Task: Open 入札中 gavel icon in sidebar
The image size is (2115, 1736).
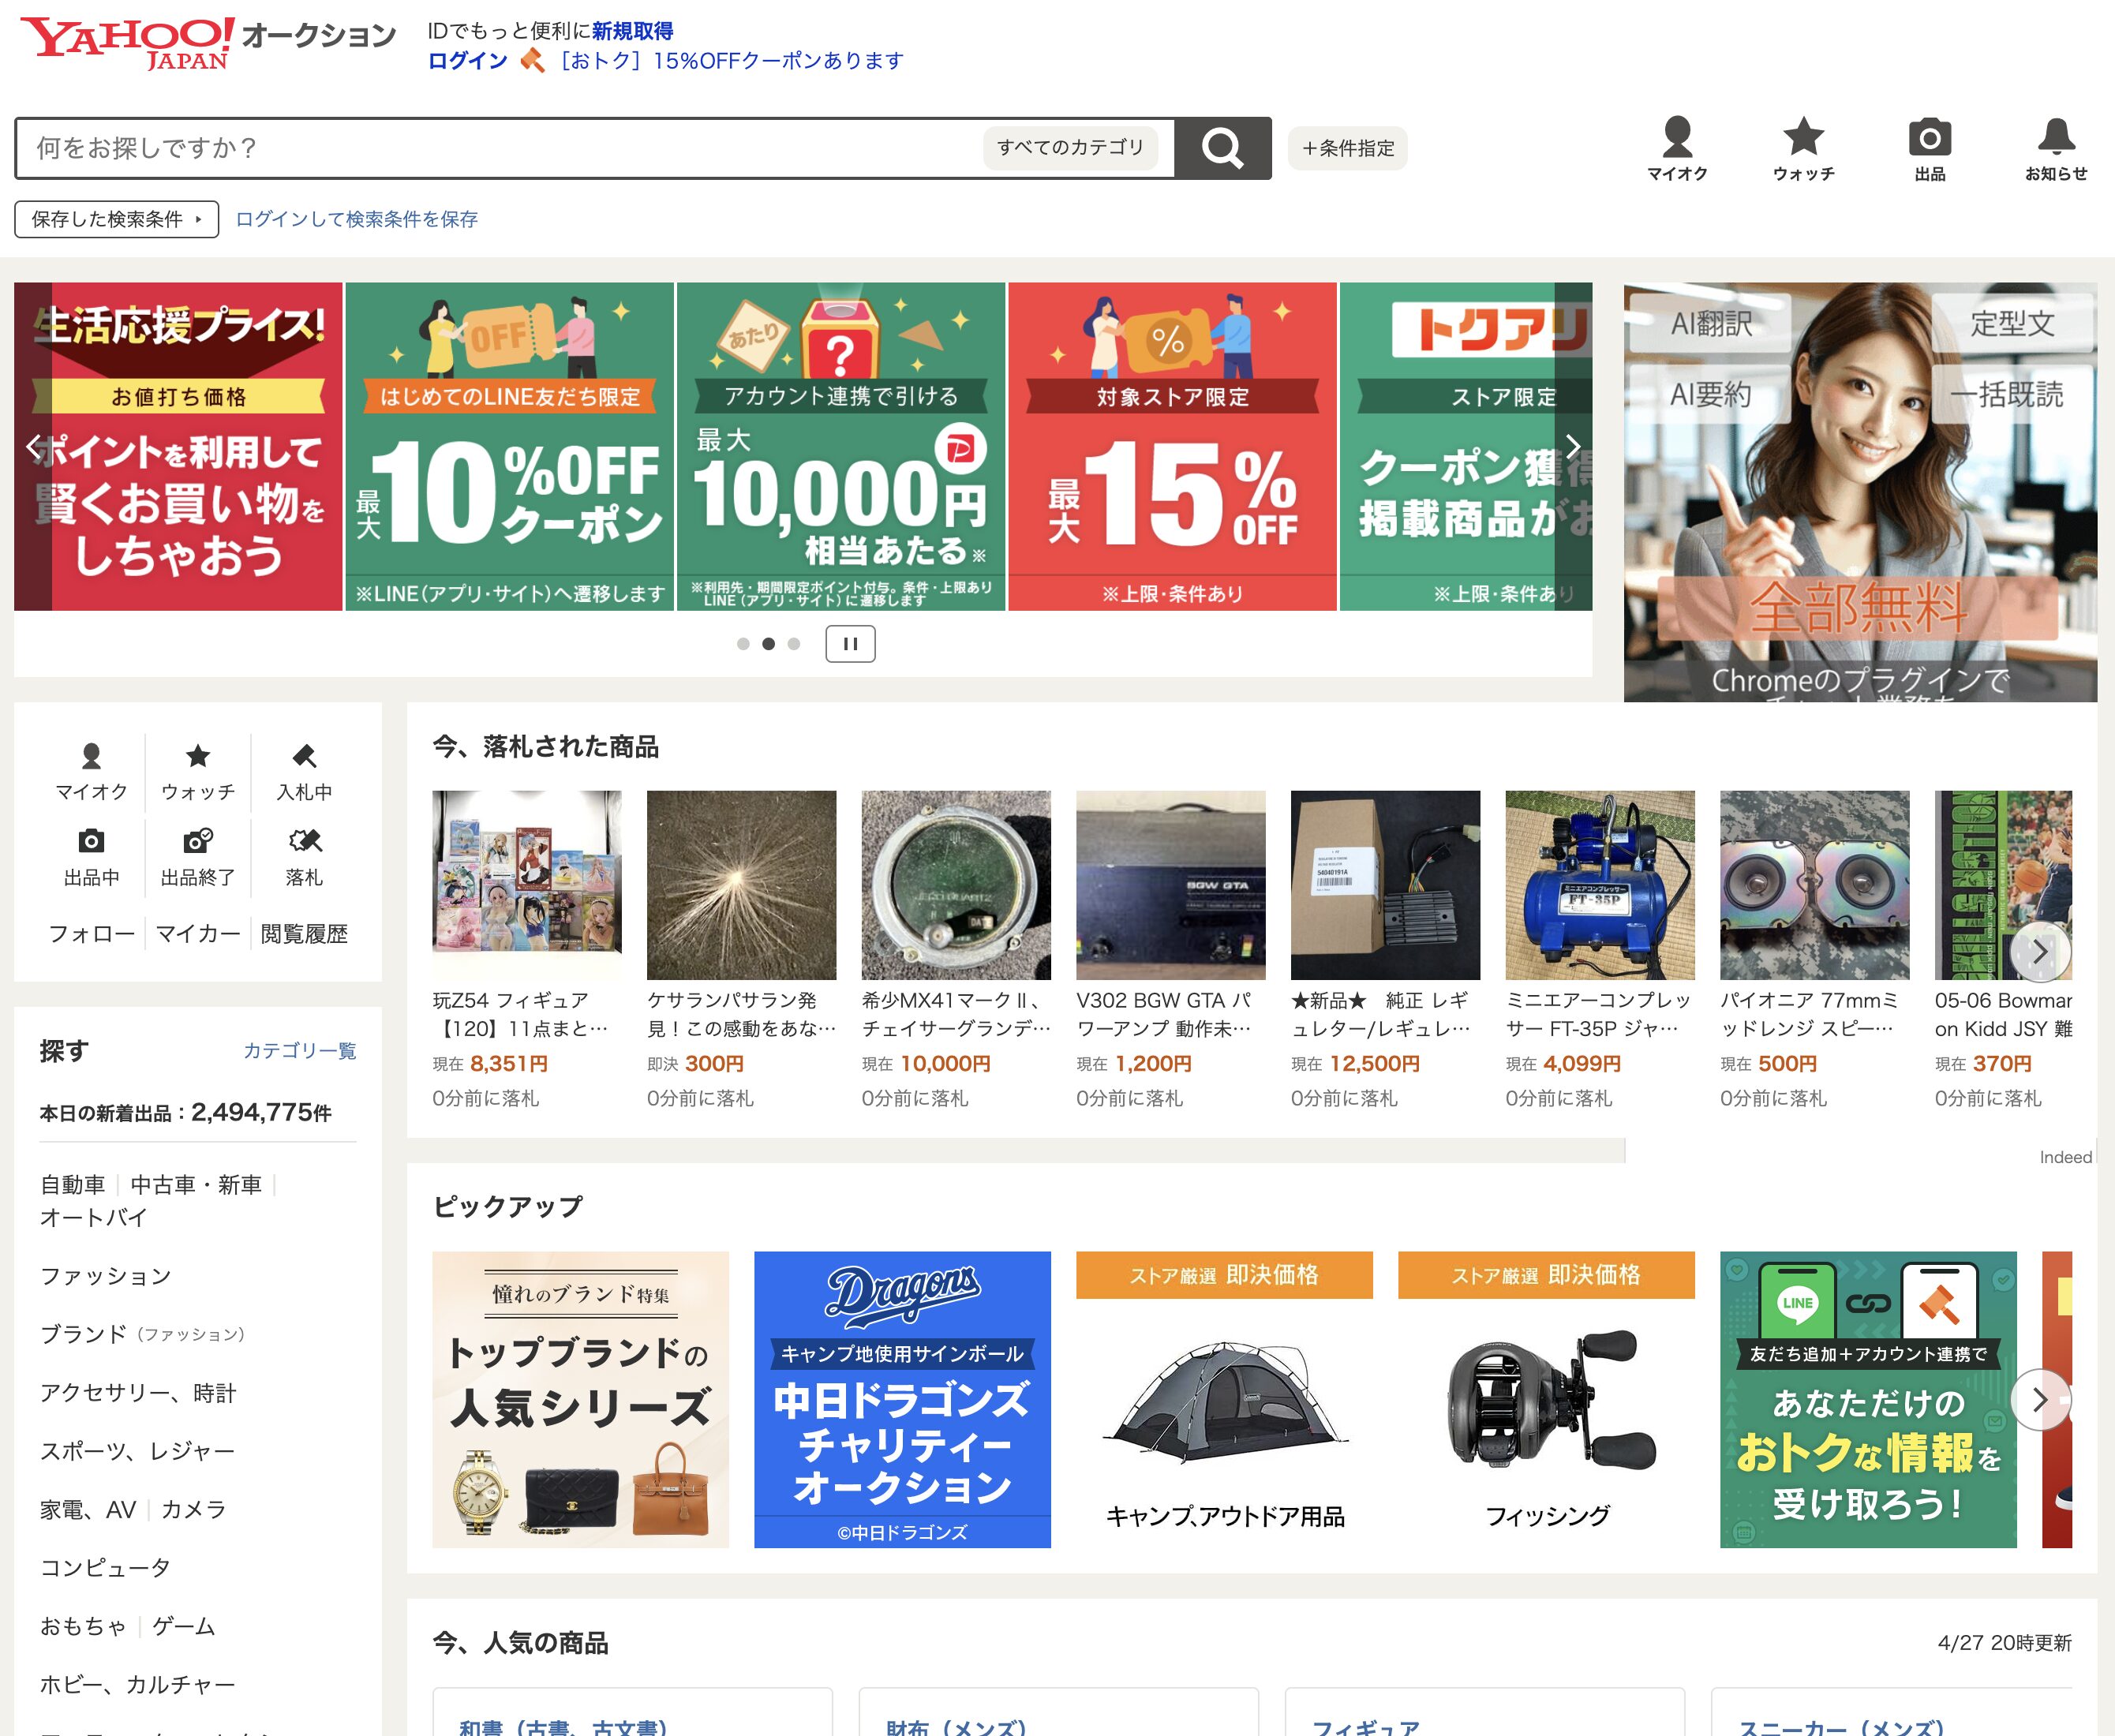Action: (x=304, y=772)
